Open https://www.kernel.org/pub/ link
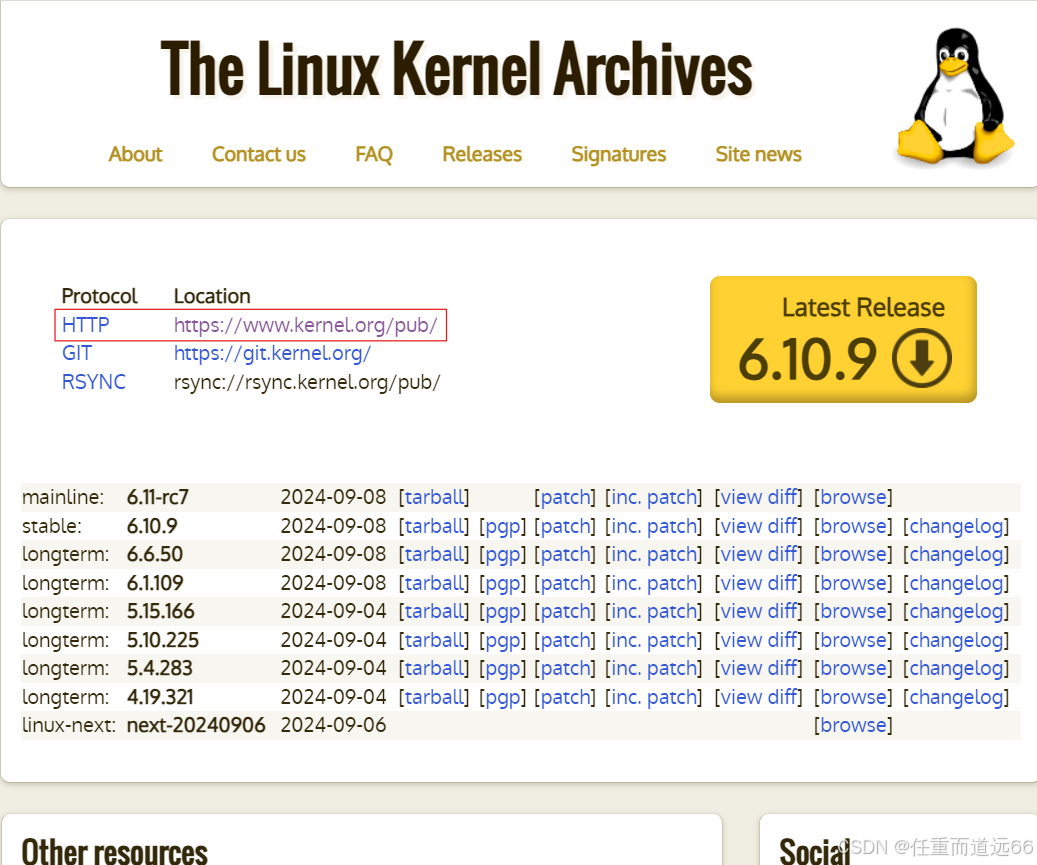The width and height of the screenshot is (1037, 865). tap(306, 325)
